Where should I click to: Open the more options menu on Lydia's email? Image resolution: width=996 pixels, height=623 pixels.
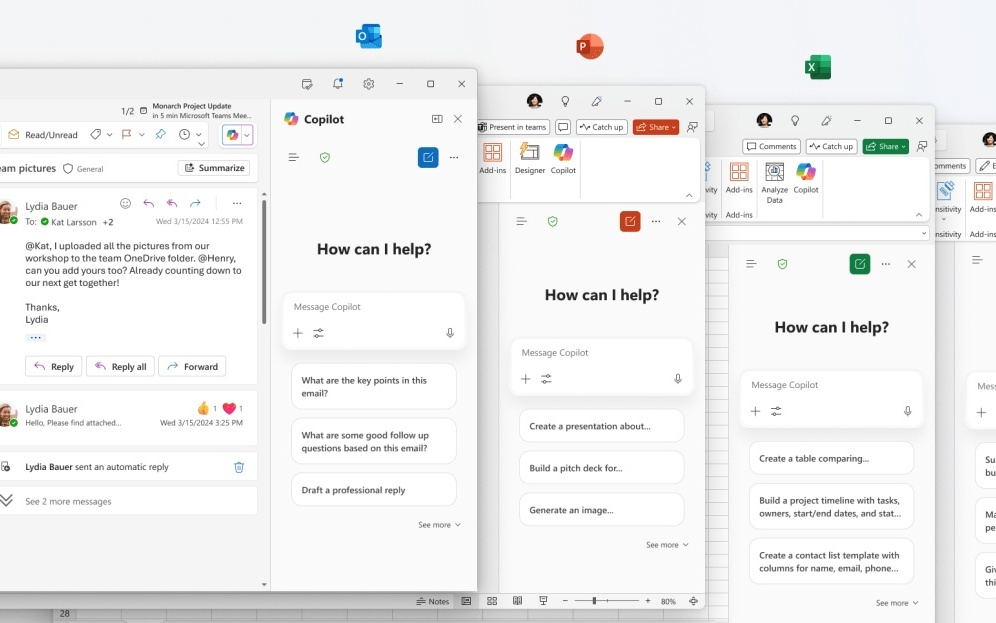click(237, 203)
